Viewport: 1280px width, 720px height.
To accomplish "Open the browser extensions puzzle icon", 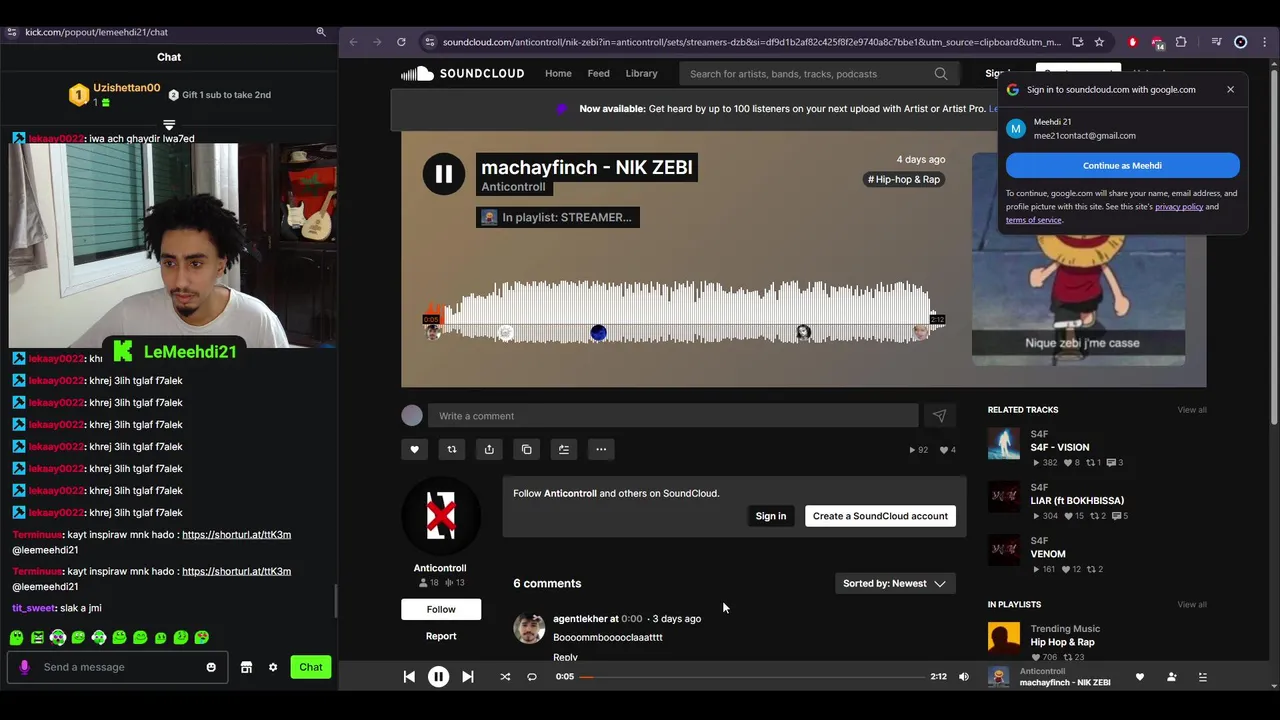I will (x=1181, y=42).
